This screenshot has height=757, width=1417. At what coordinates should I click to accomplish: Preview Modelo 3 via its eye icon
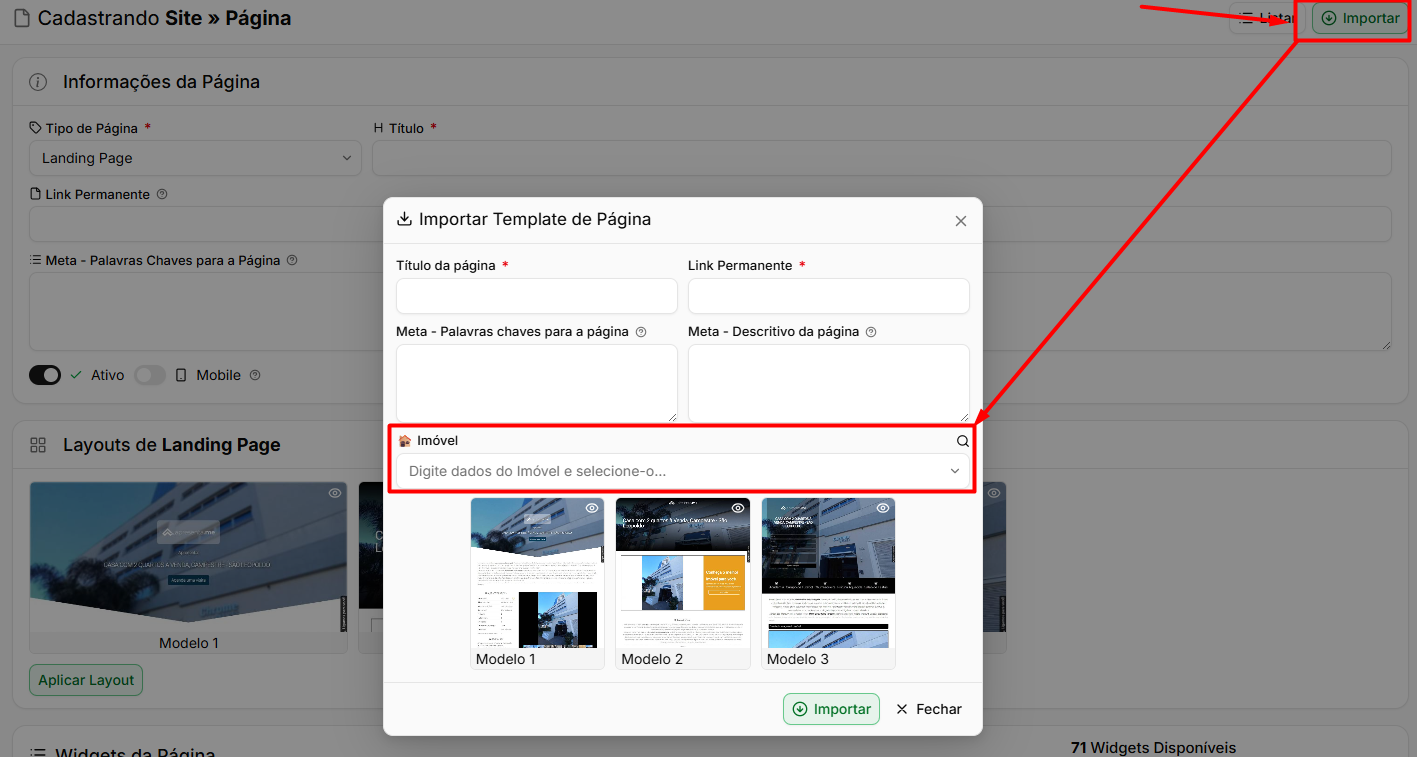[x=883, y=508]
